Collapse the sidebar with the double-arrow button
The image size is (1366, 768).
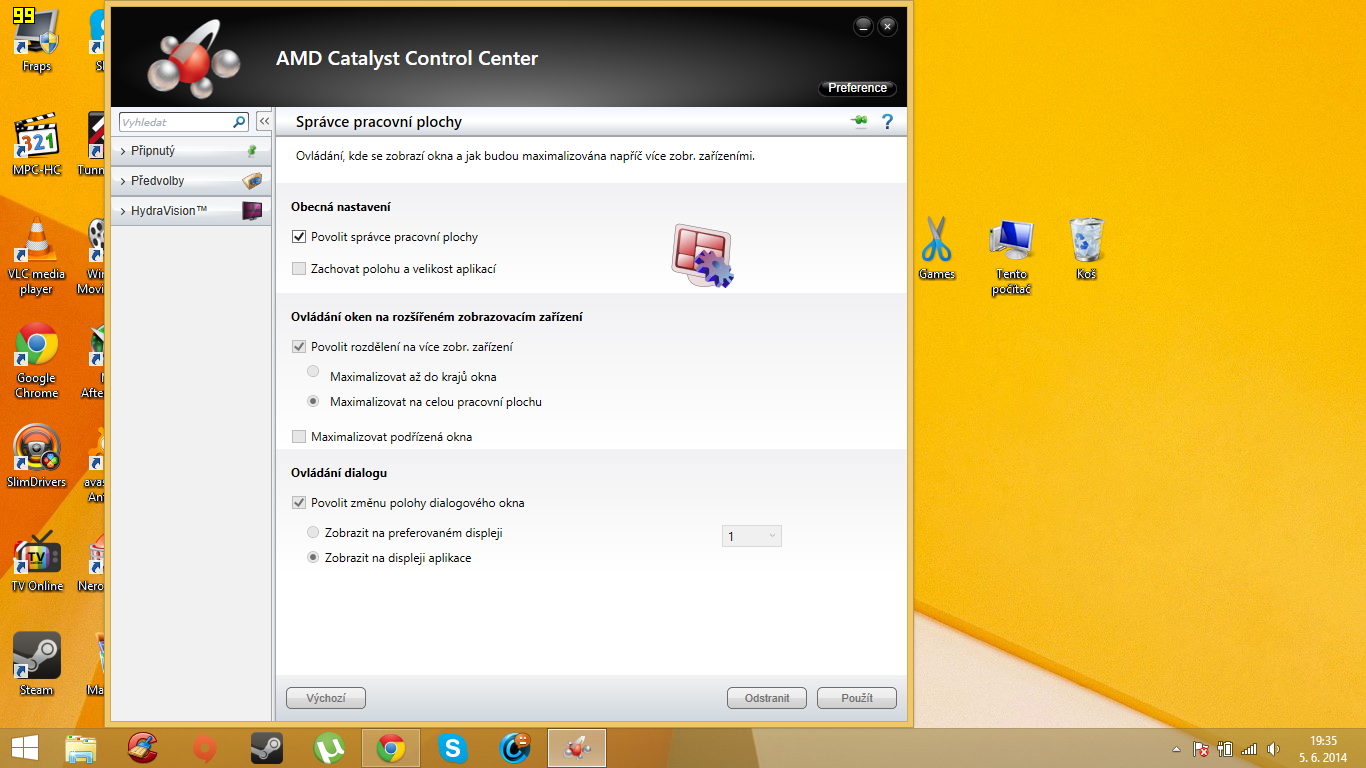point(264,121)
